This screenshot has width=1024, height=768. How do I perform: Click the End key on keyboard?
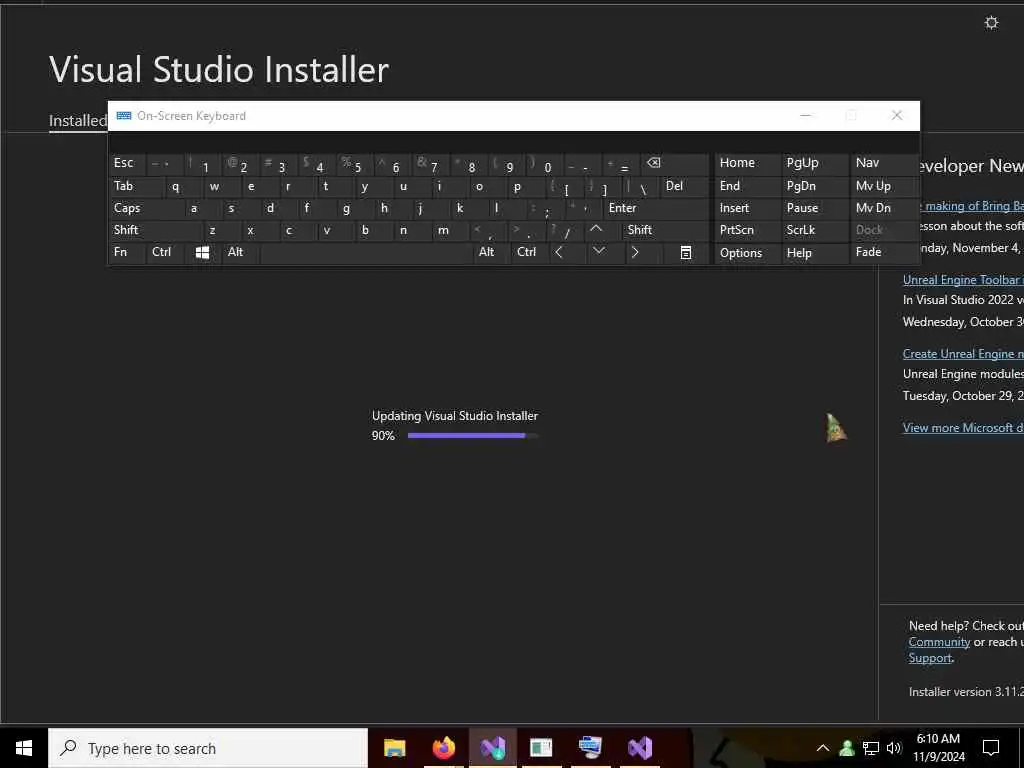[746, 186]
